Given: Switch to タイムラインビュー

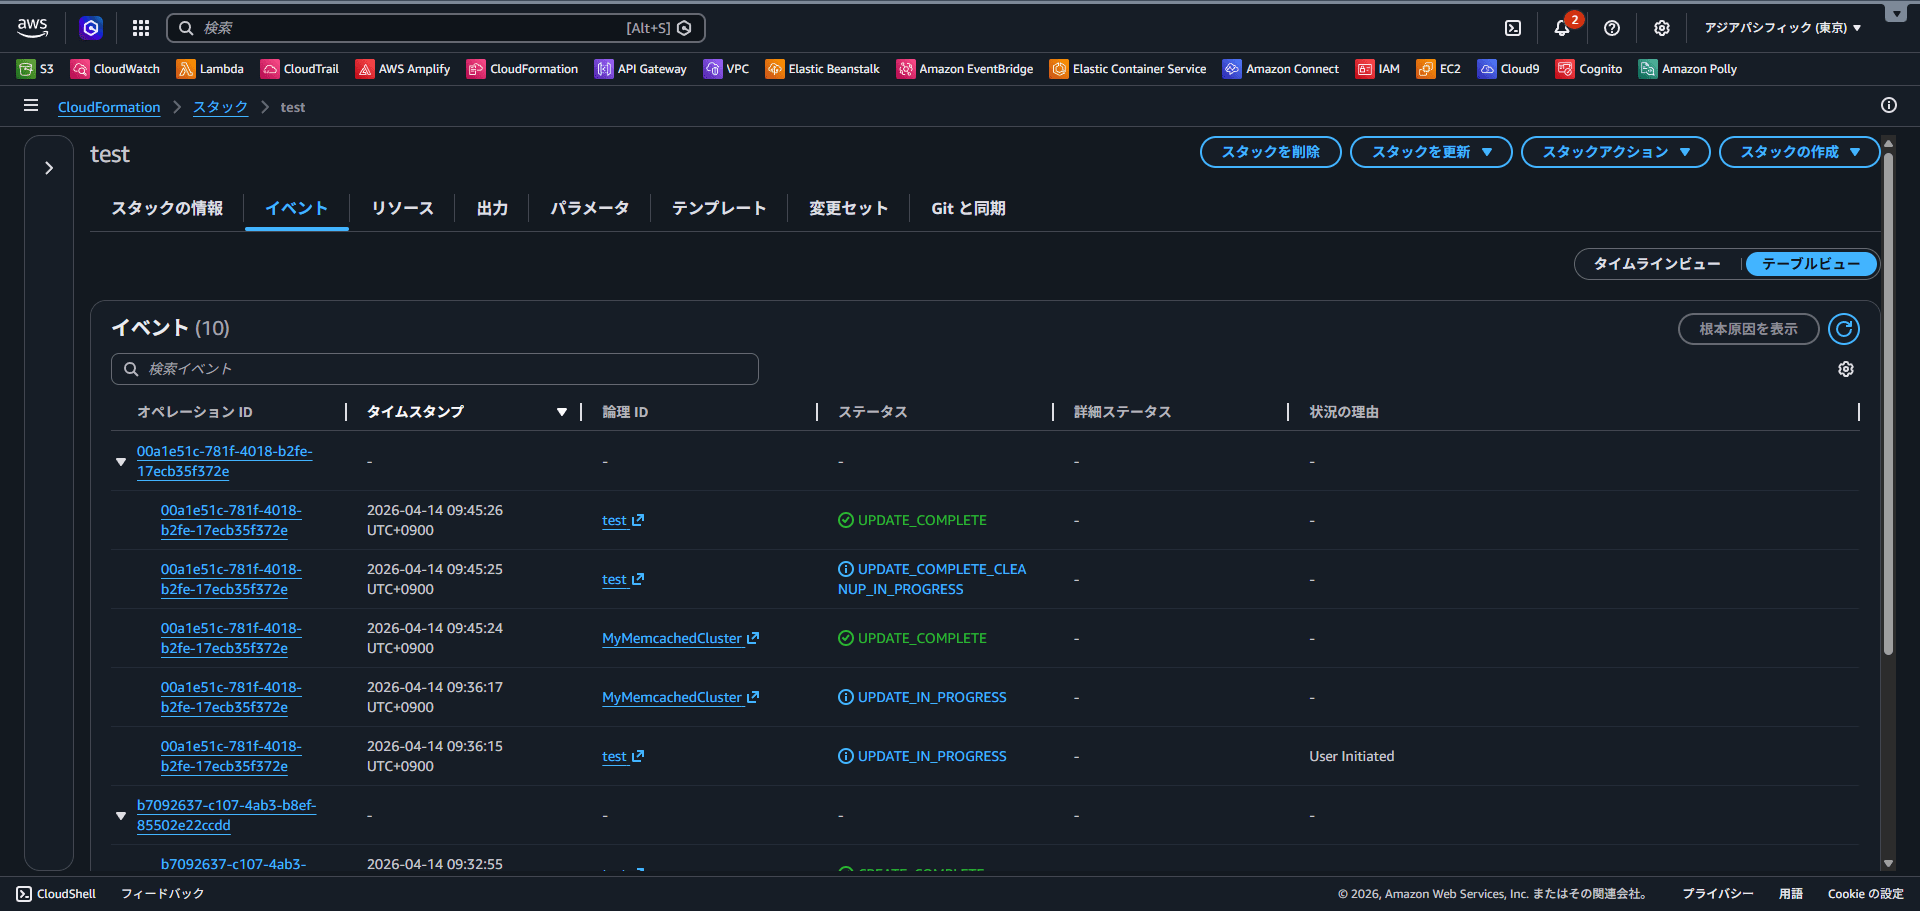Looking at the screenshot, I should point(1657,264).
